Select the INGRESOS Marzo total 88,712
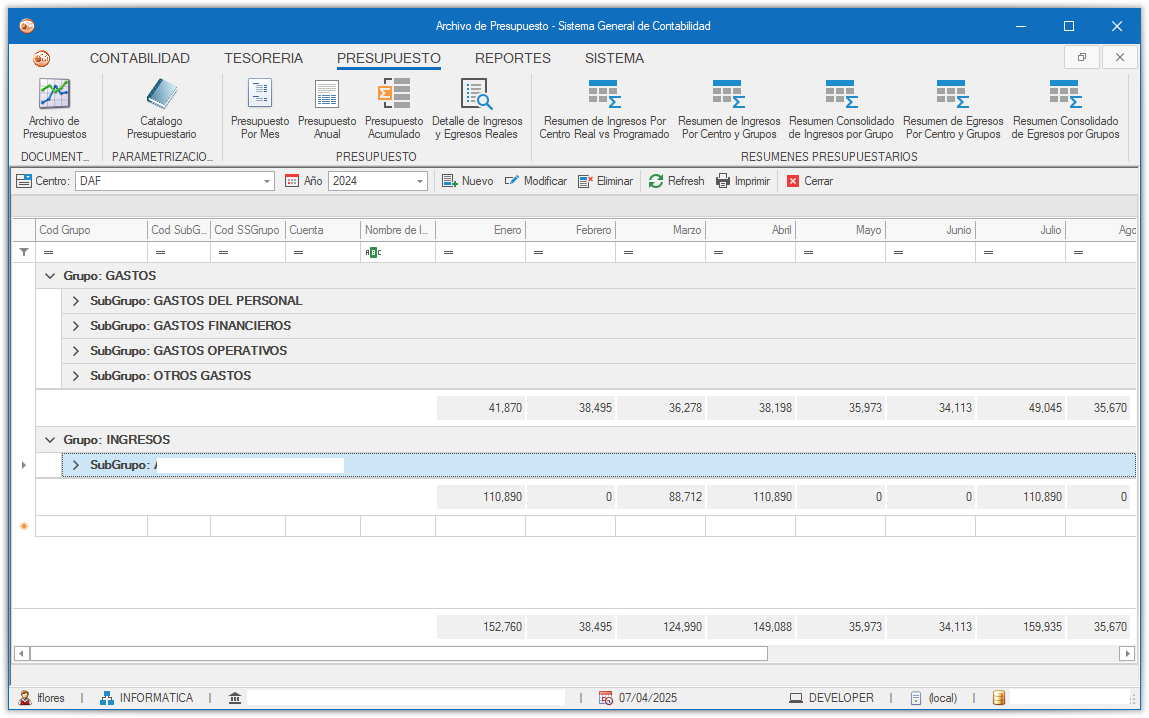Viewport: 1149px width, 718px height. [x=661, y=497]
